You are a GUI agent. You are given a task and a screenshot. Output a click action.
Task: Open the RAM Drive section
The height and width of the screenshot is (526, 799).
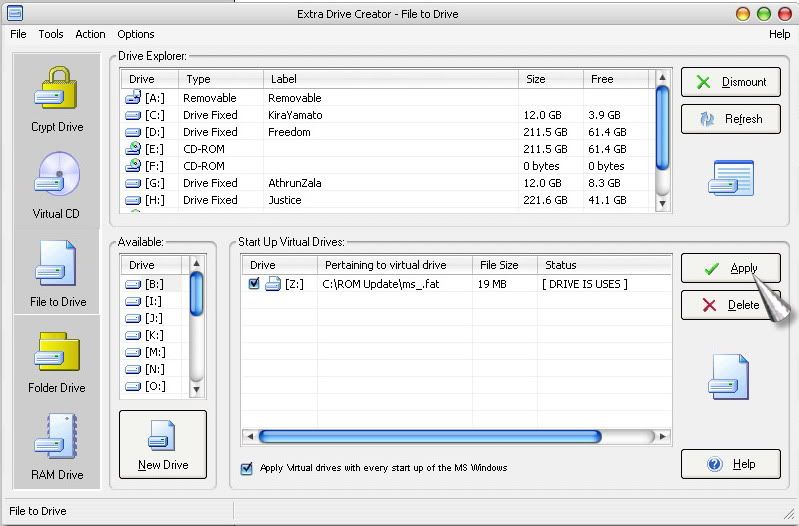57,445
